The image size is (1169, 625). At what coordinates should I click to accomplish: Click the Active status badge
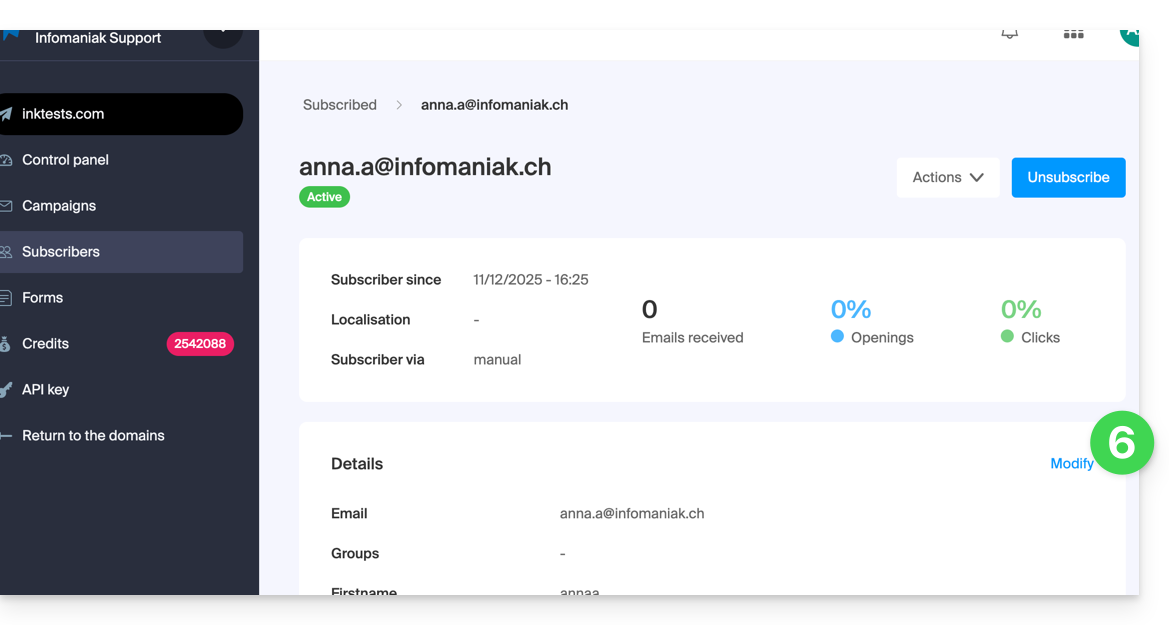(x=324, y=197)
